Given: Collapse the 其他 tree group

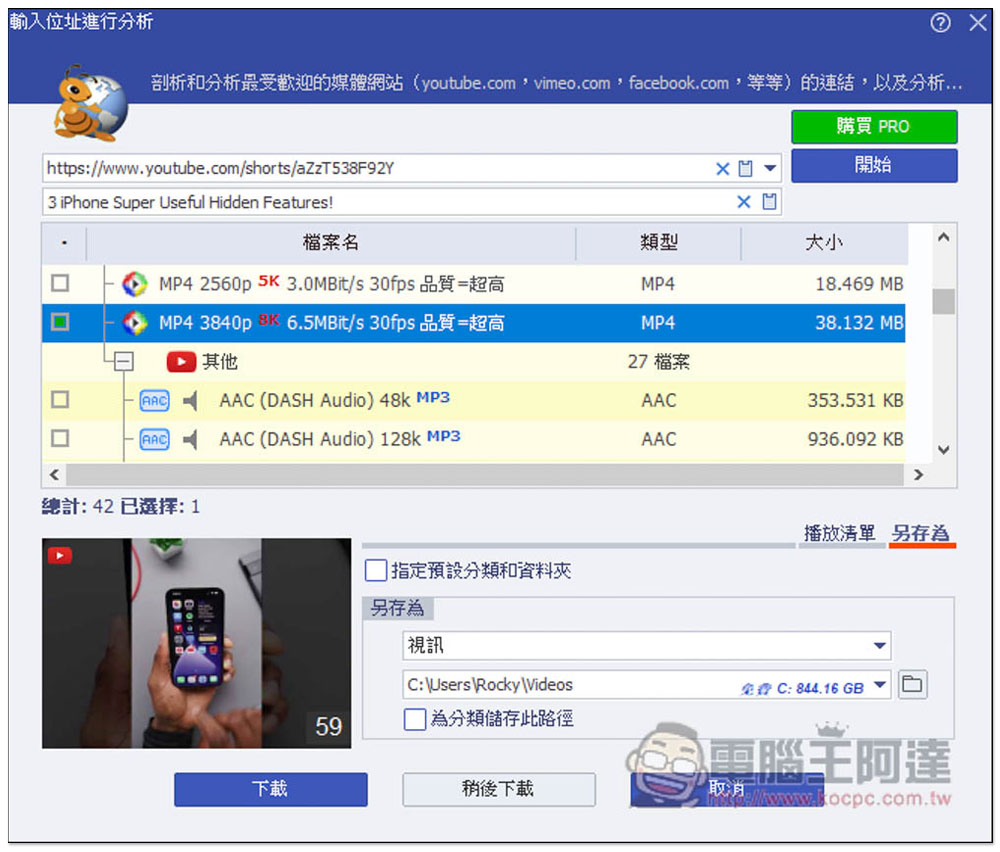Looking at the screenshot, I should pyautogui.click(x=124, y=362).
